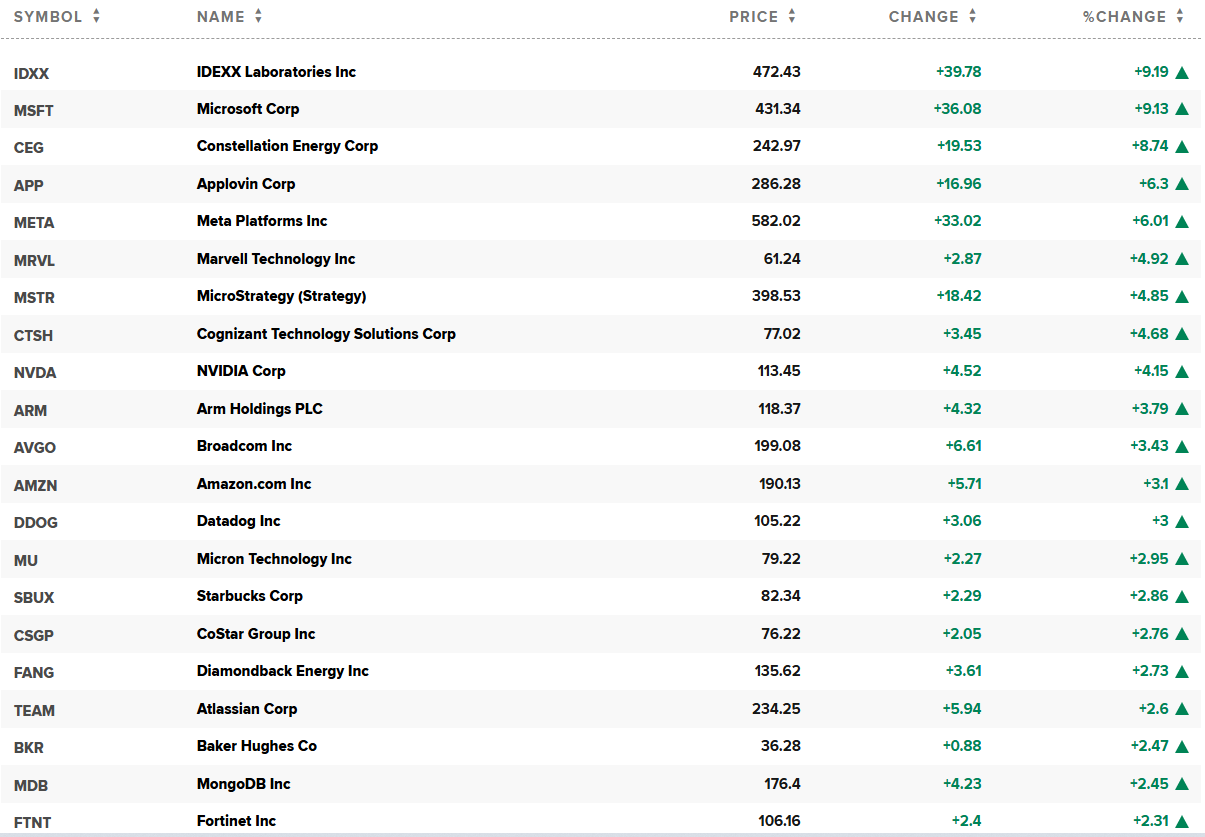
Task: Click the Microsoft Corp company name
Action: (248, 109)
